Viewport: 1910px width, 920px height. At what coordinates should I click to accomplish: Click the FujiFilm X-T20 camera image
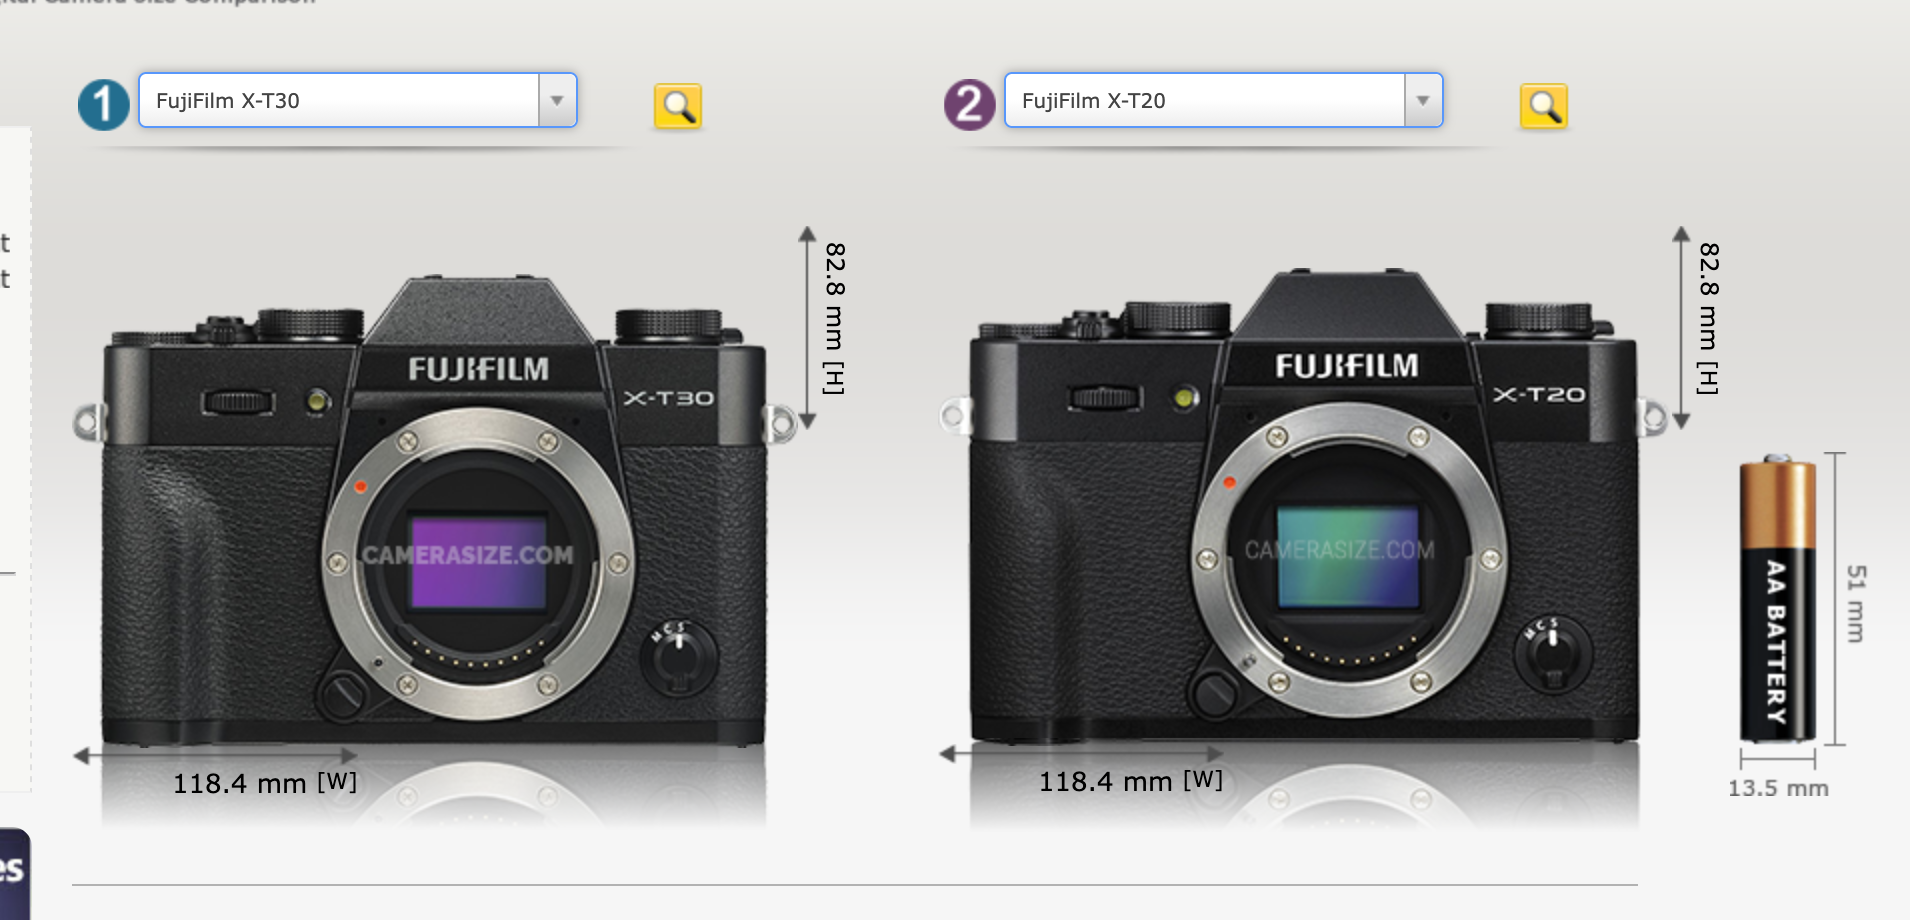1302,506
